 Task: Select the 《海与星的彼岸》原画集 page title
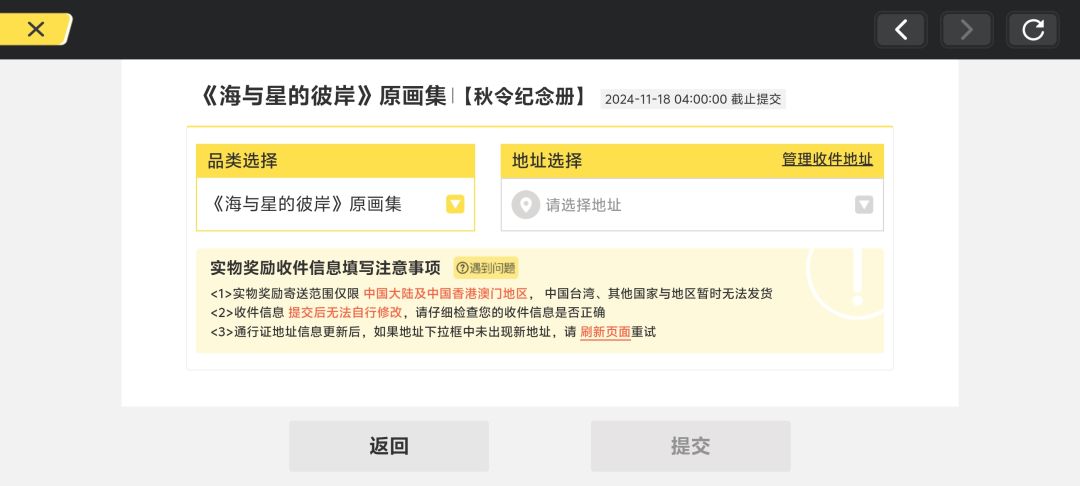322,97
